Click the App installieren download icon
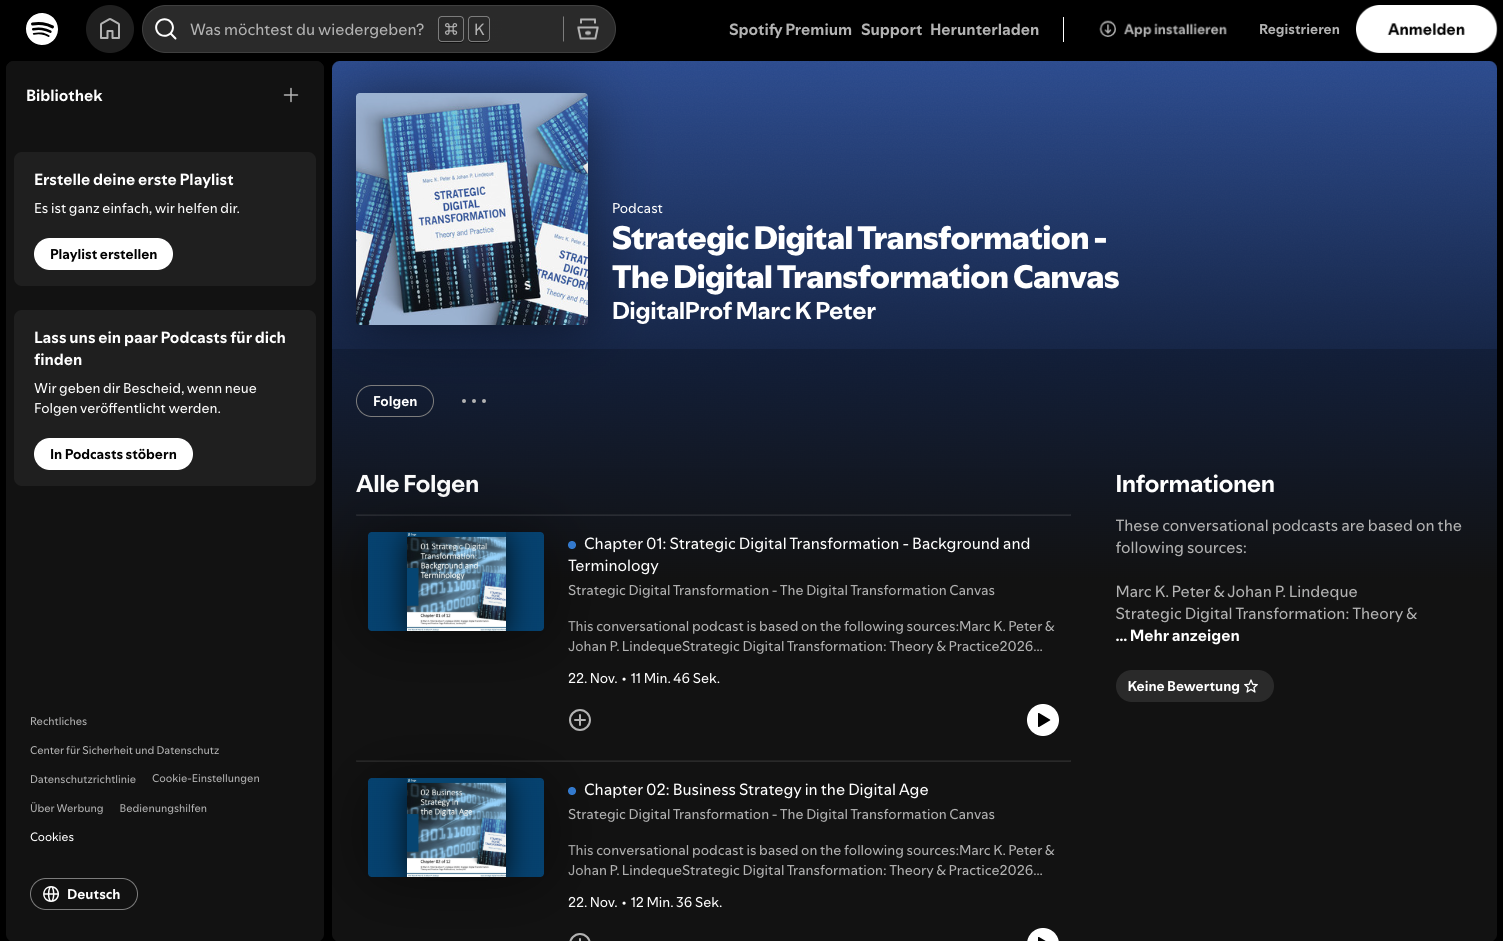 (1108, 29)
